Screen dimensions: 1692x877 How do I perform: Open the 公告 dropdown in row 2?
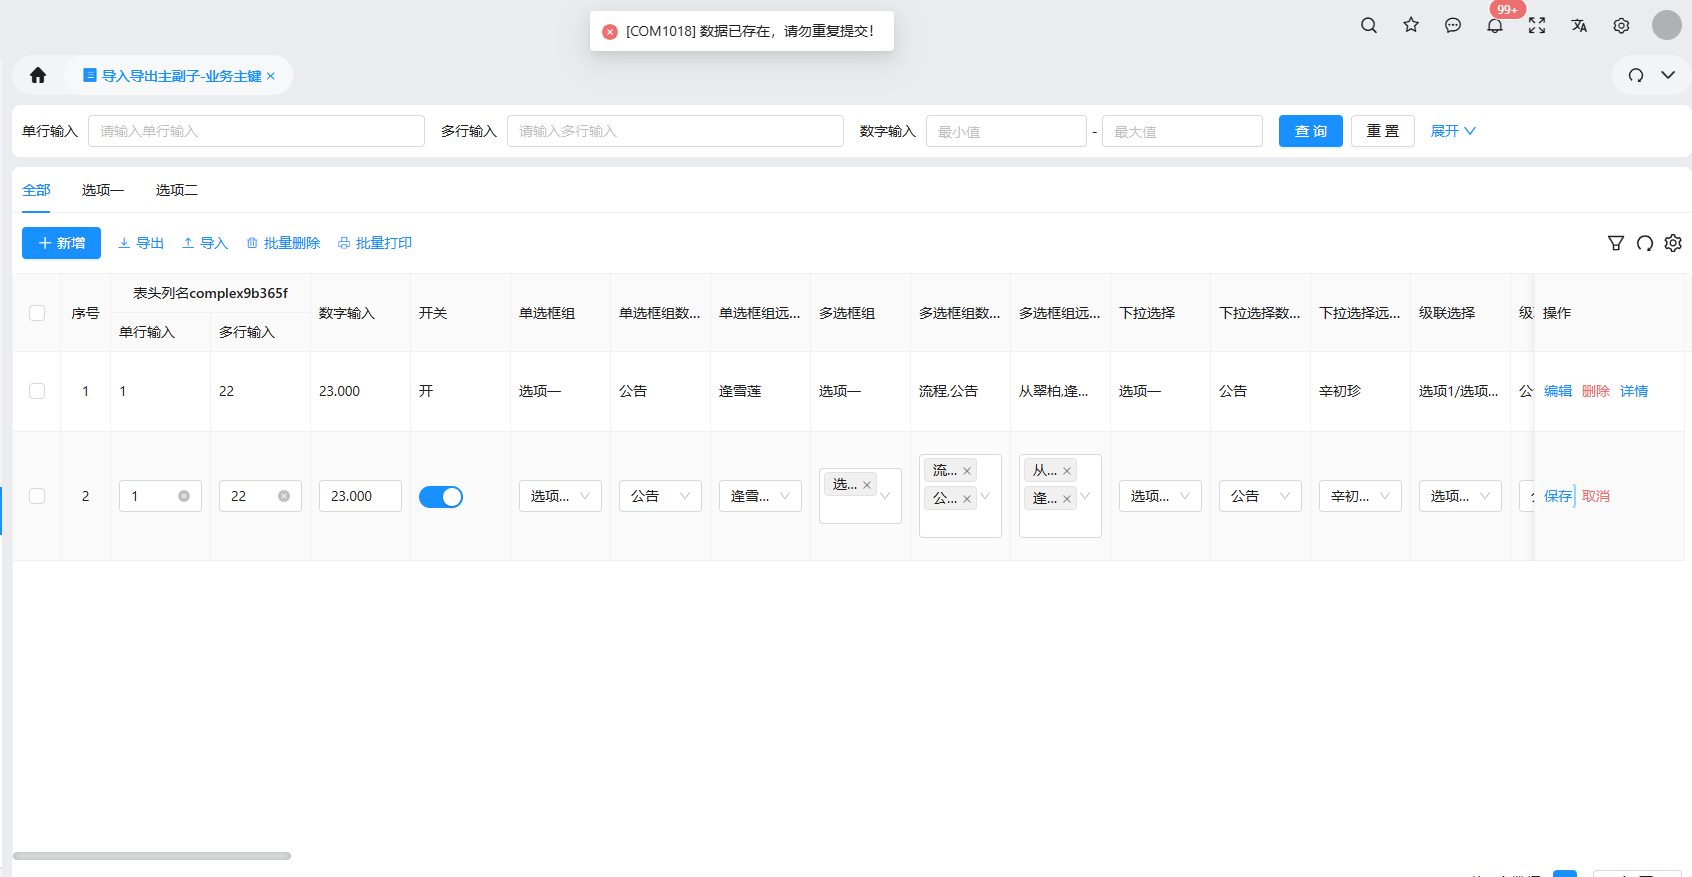(660, 496)
